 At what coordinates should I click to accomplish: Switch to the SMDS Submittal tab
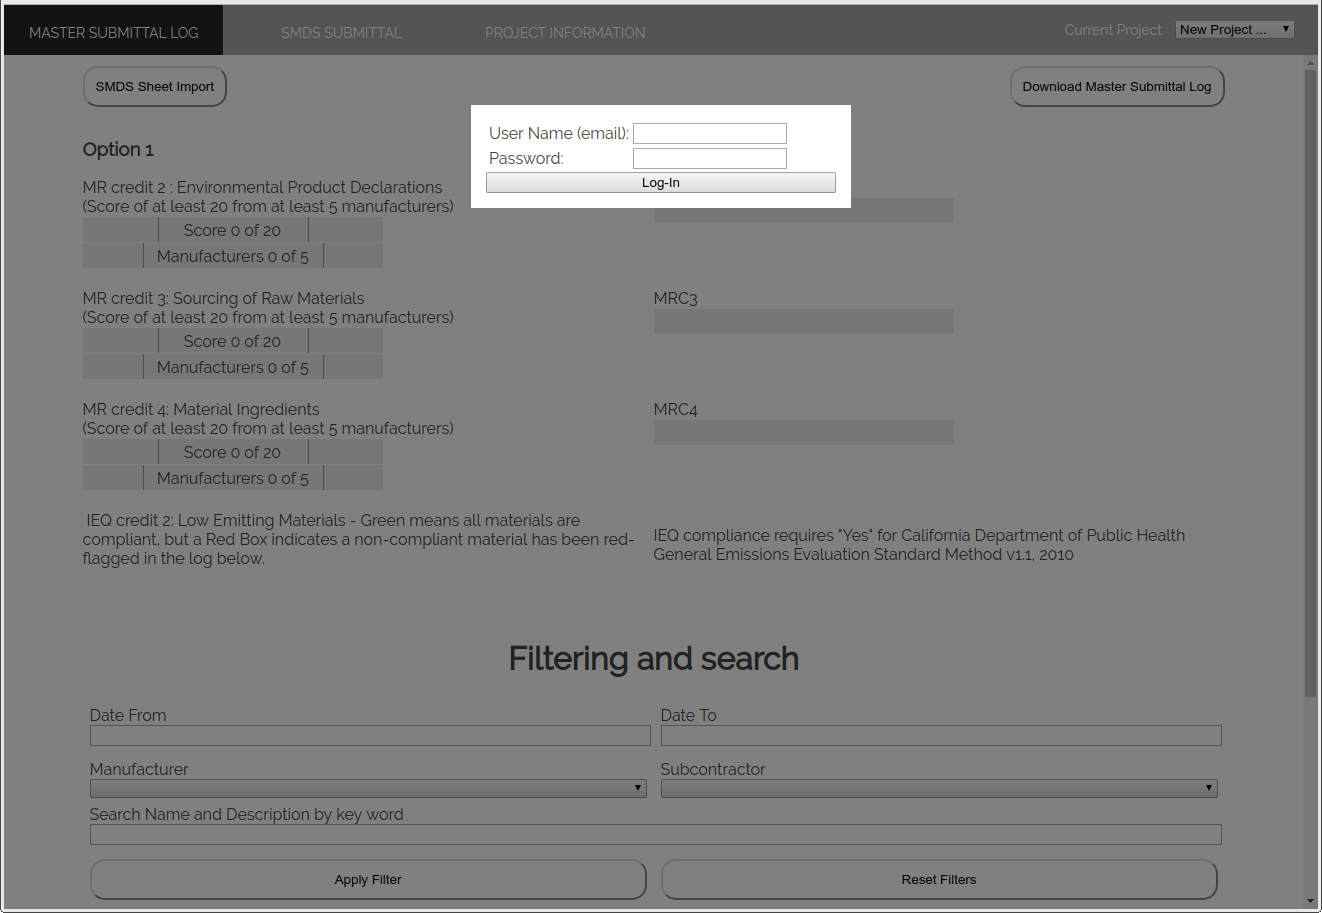(341, 33)
